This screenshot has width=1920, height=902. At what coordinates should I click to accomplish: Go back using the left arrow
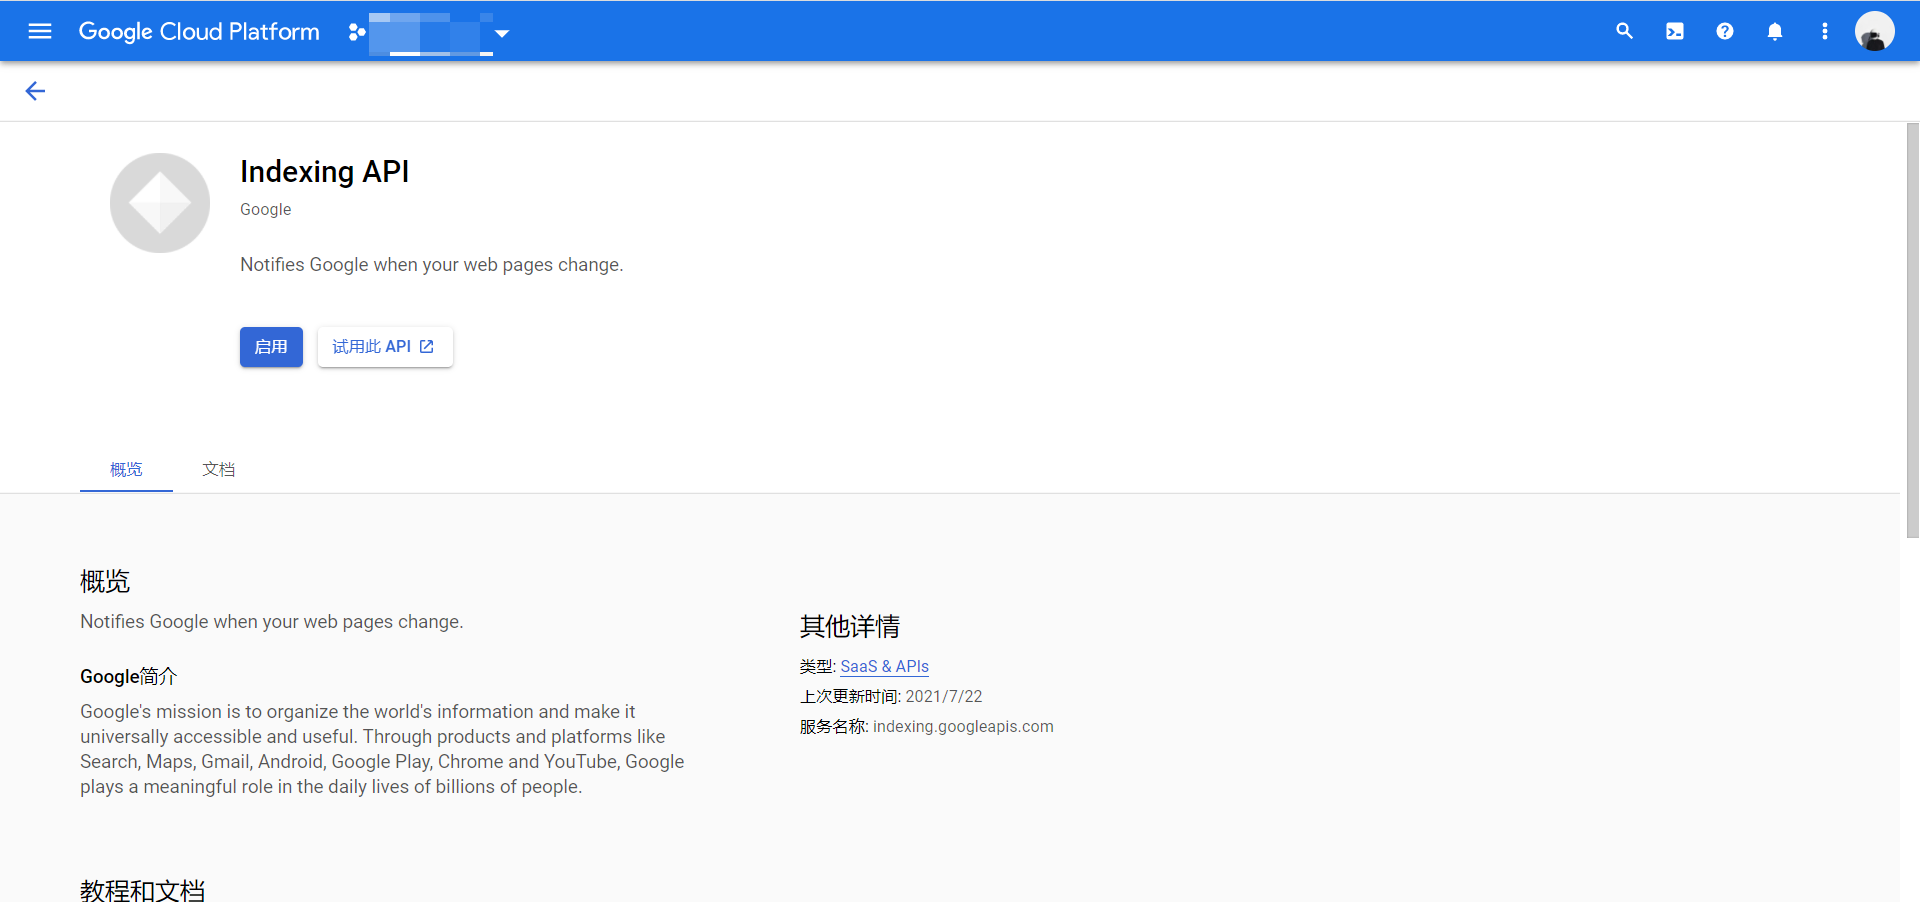(35, 91)
